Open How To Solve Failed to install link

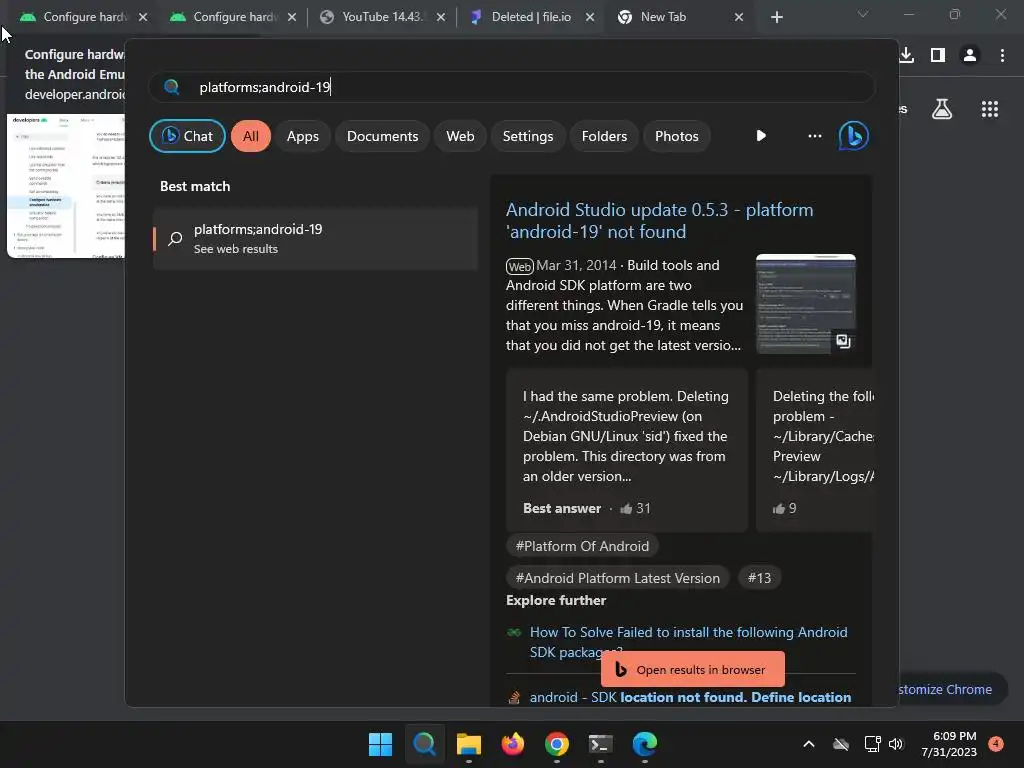point(688,642)
